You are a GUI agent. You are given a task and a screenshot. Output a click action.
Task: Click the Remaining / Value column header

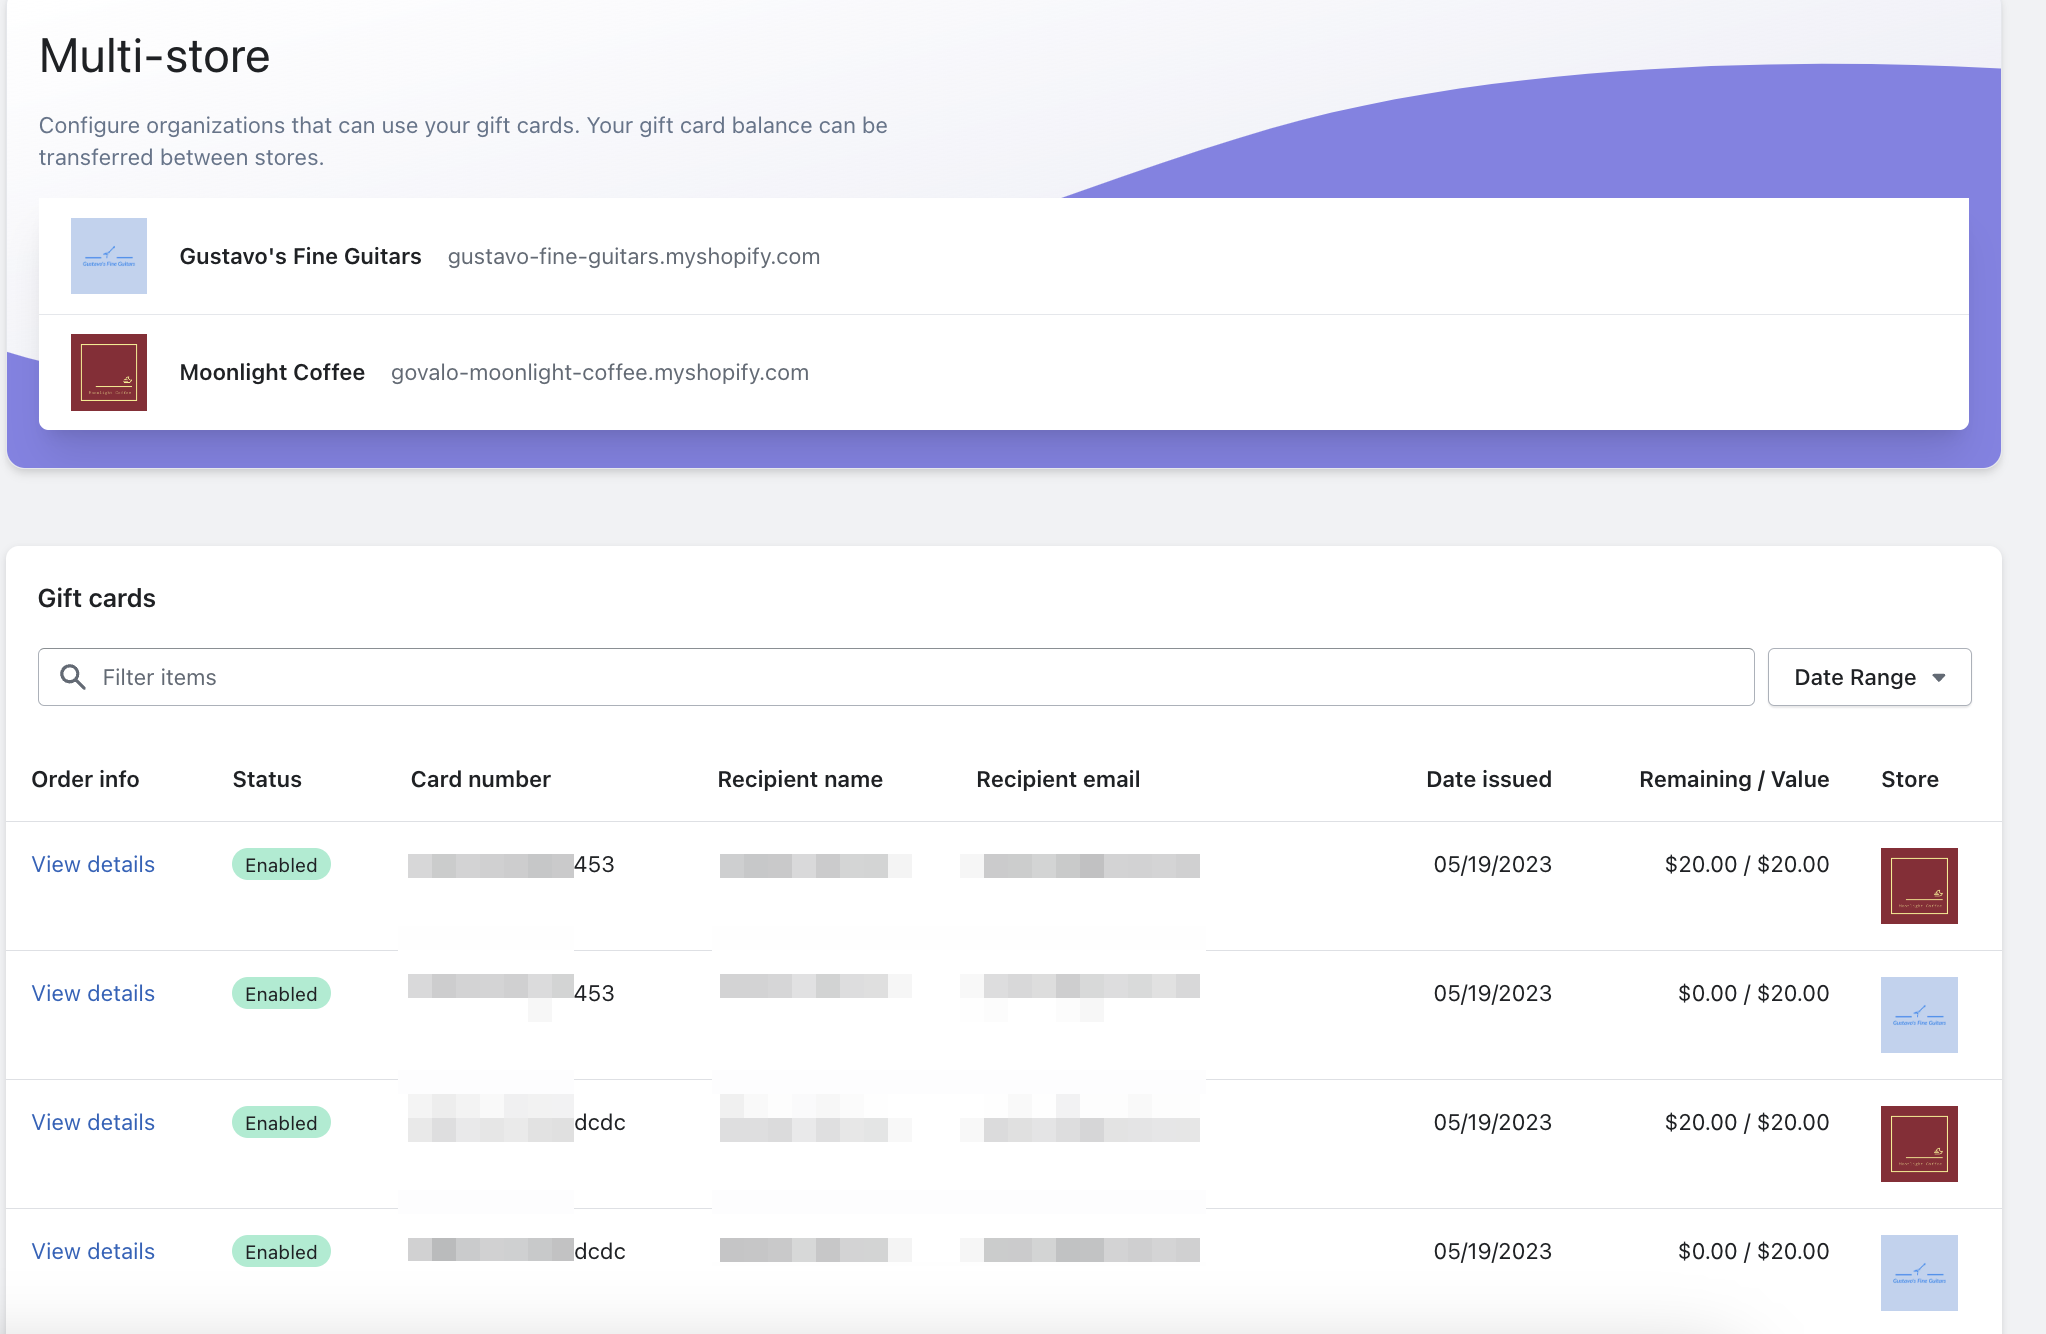[1733, 779]
